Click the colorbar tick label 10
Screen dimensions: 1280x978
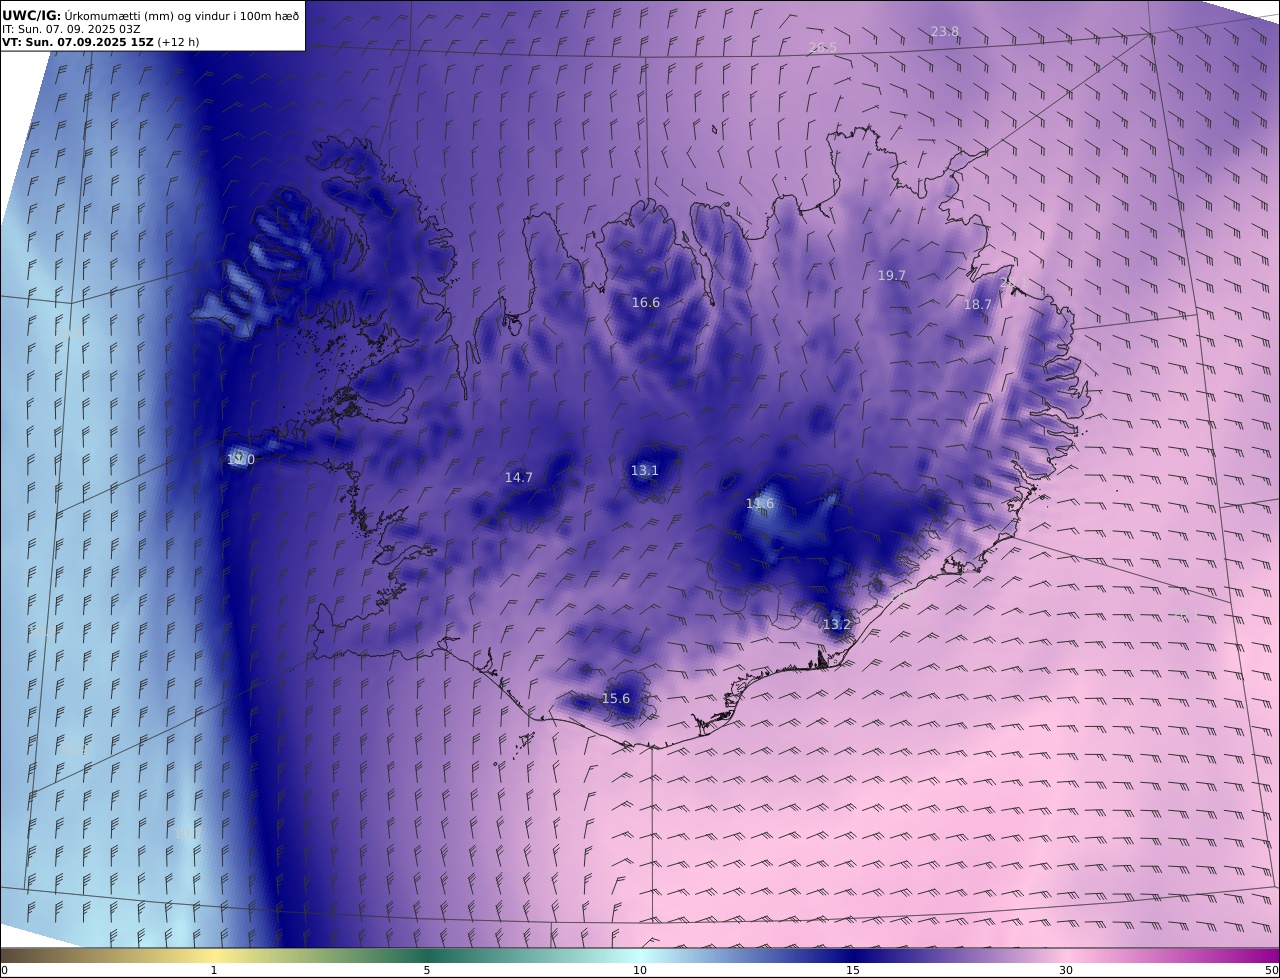(x=640, y=970)
